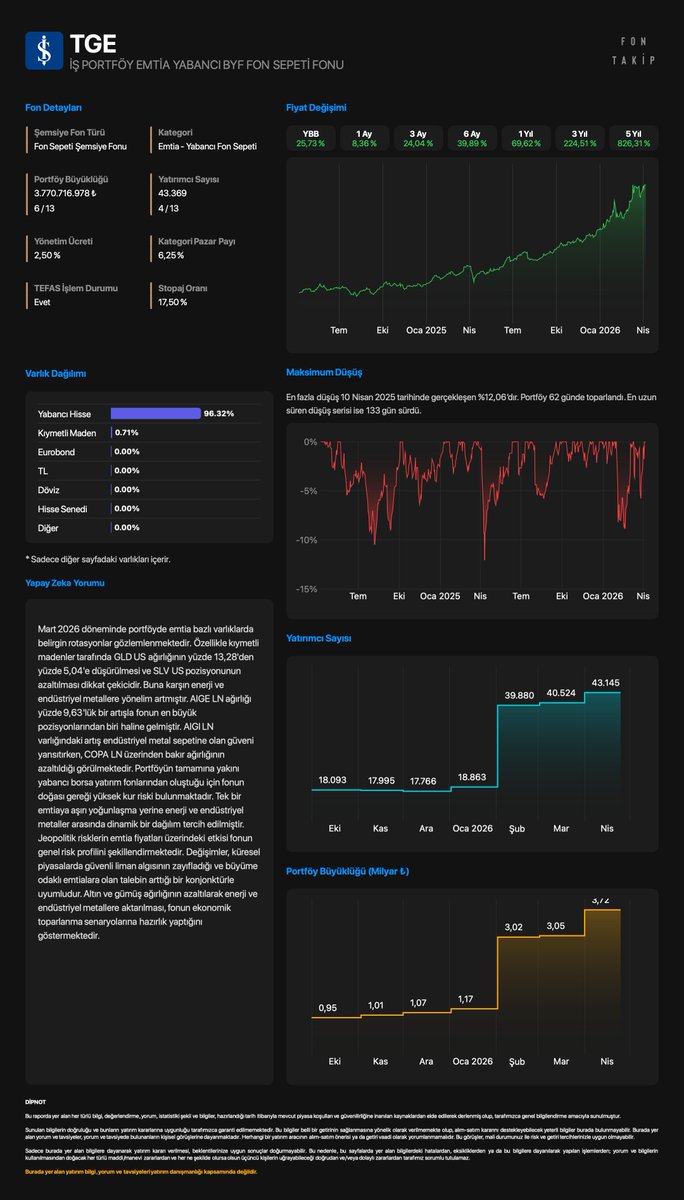The width and height of the screenshot is (684, 1200).
Task: Click the TGE fund code title
Action: point(93,43)
